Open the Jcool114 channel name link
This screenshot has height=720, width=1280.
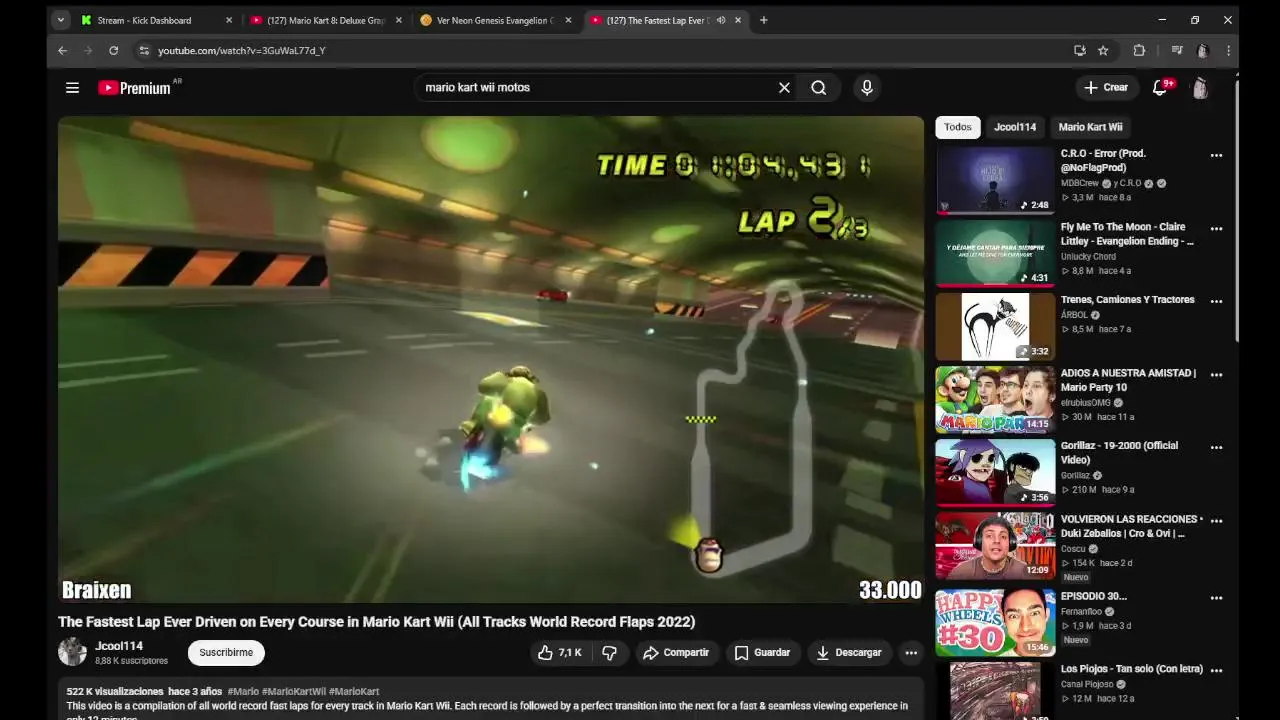(119, 646)
